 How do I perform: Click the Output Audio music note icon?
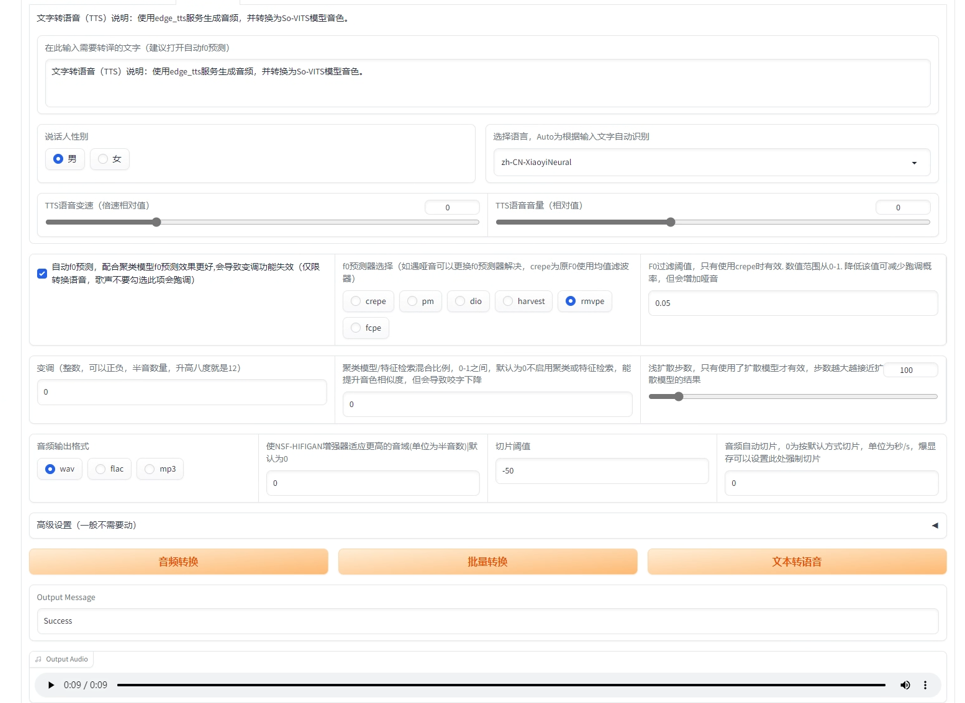[38, 659]
